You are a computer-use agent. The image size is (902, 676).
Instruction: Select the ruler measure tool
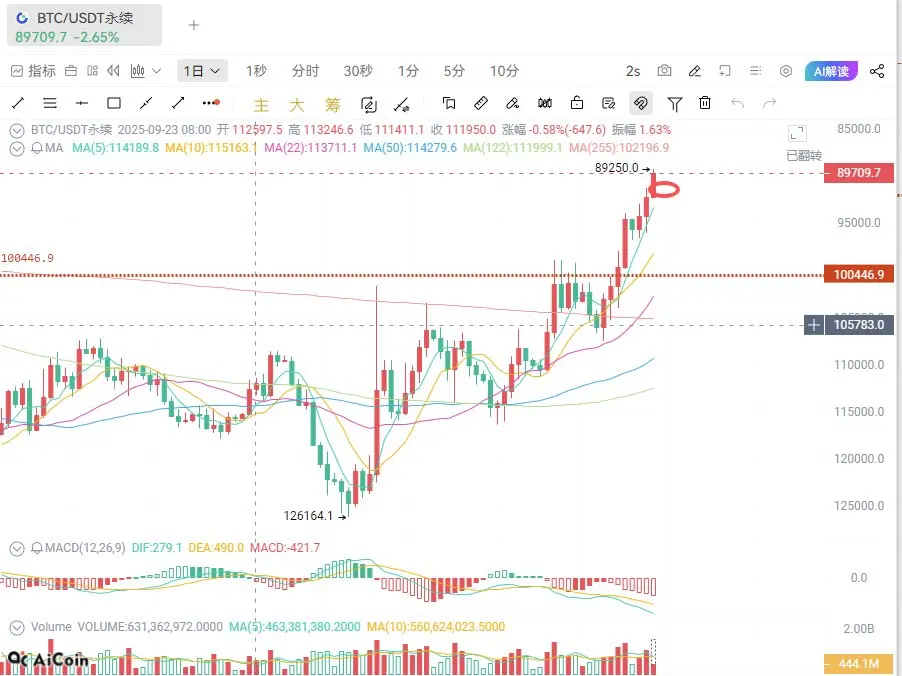pos(481,103)
